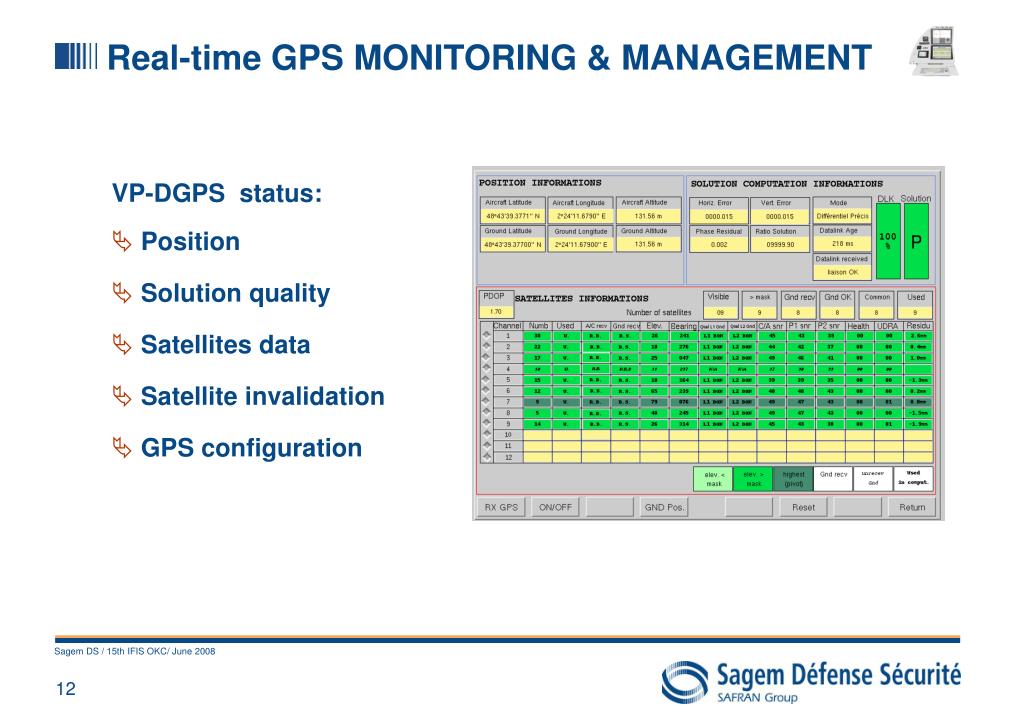Click the RX GPS button
Screen dimensions: 1024x724
coord(502,507)
